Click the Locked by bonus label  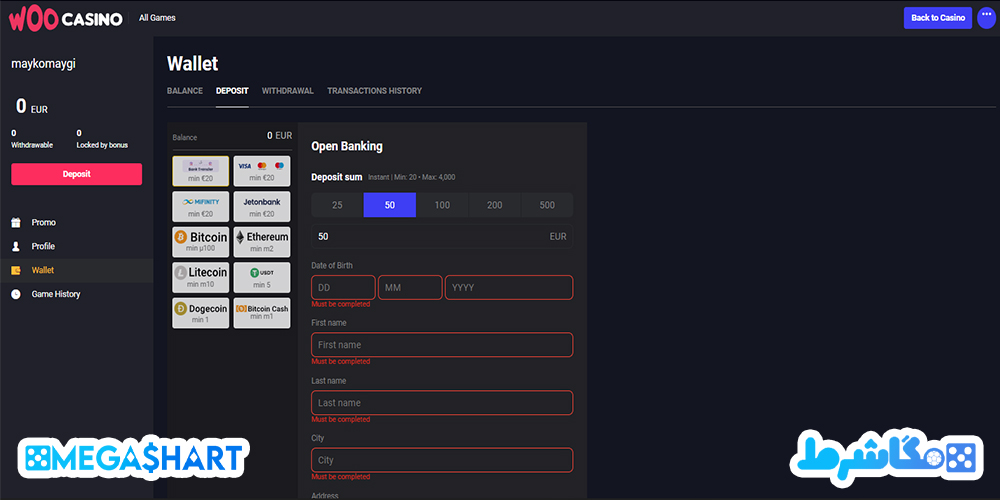point(102,145)
